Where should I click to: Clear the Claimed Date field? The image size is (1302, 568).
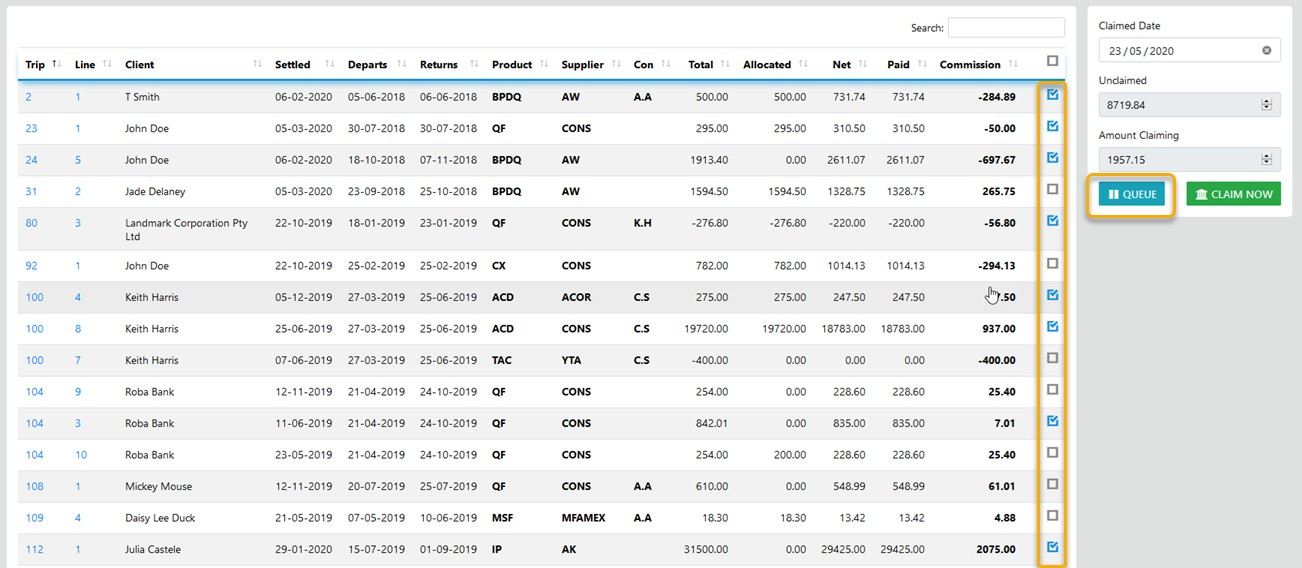(1266, 50)
